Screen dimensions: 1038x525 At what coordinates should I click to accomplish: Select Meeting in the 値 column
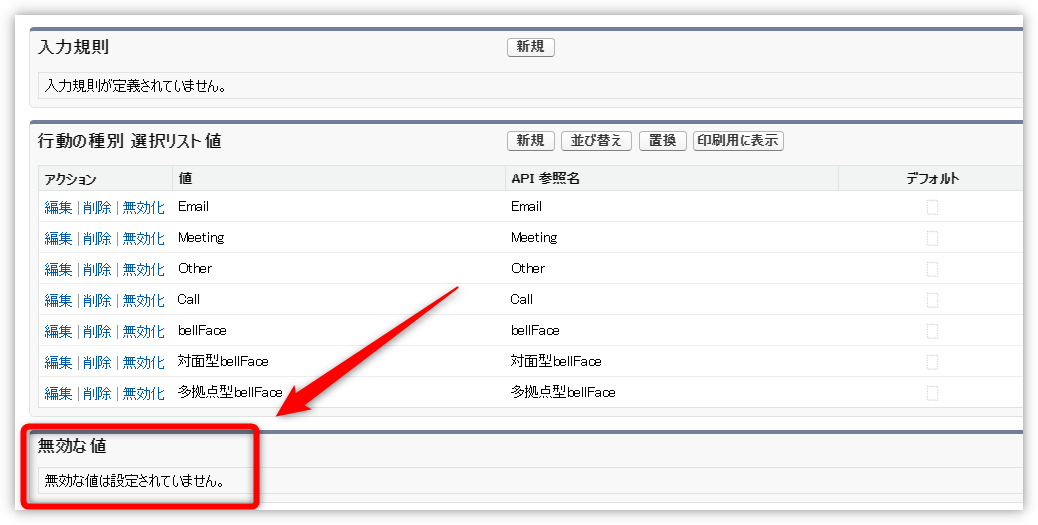click(x=201, y=238)
